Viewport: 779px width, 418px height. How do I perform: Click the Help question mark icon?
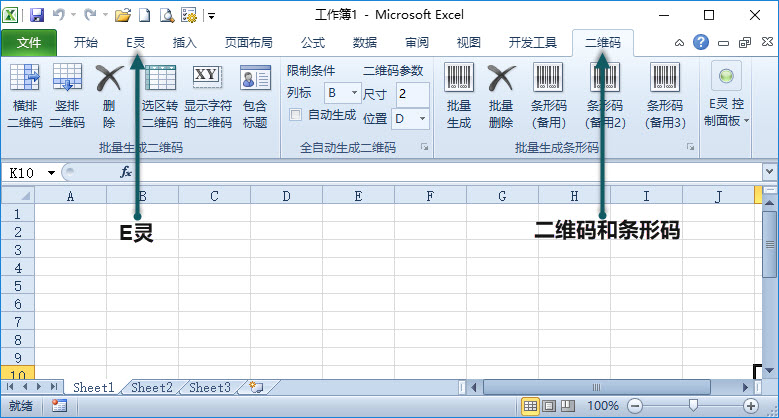701,42
